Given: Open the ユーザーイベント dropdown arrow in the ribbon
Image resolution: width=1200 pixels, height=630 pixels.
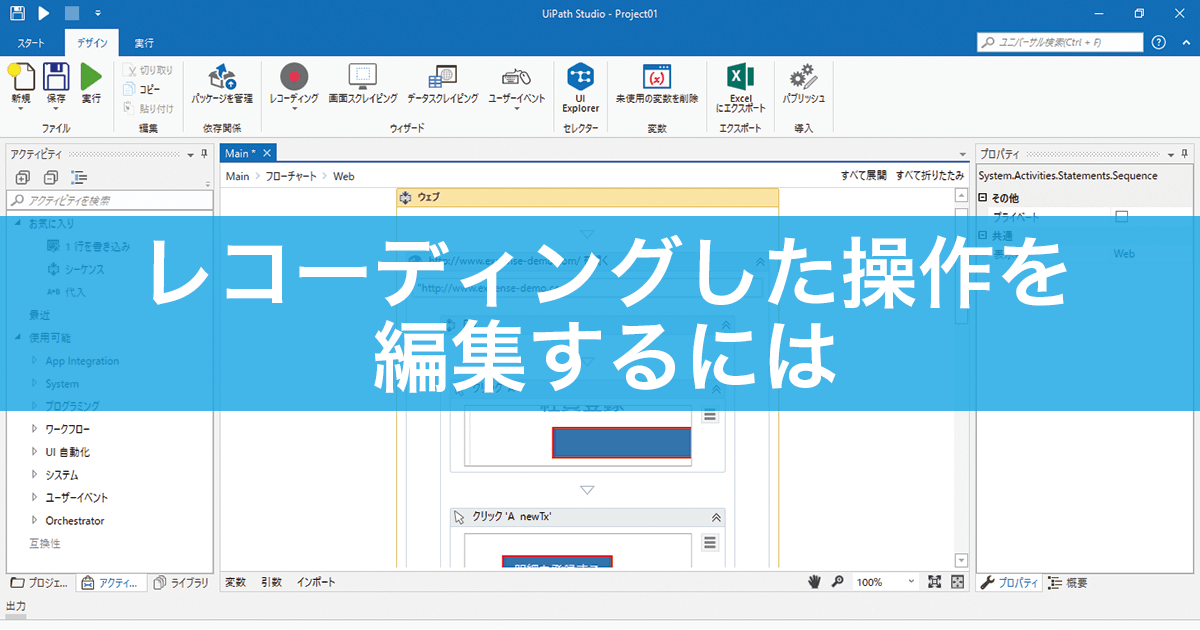Looking at the screenshot, I should tap(516, 109).
